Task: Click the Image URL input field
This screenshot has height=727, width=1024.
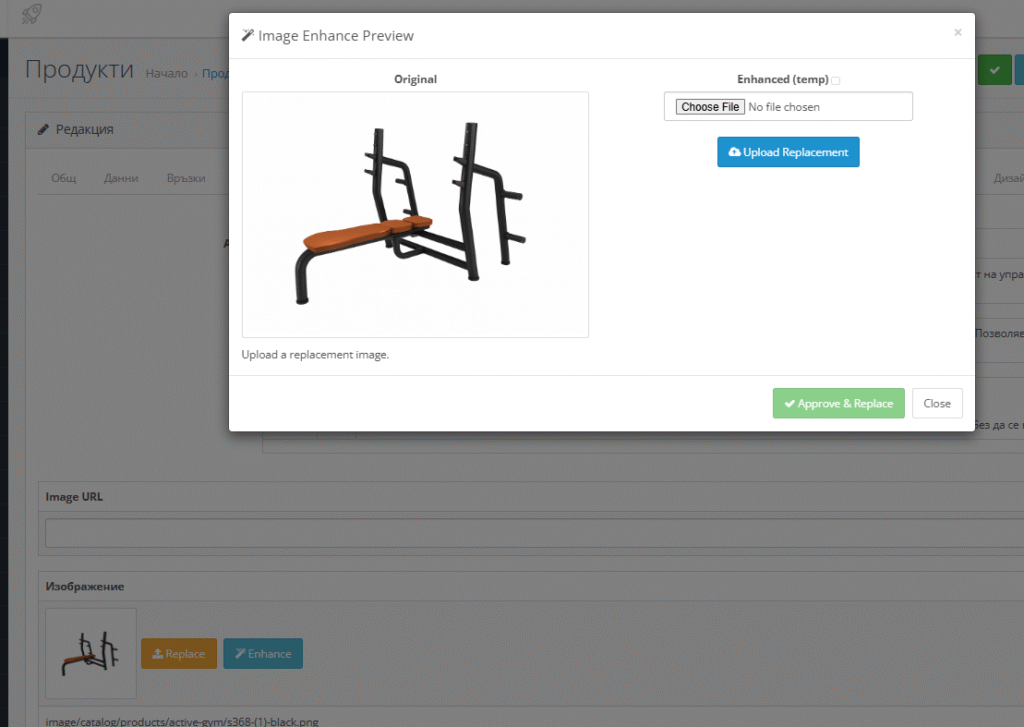Action: (534, 533)
